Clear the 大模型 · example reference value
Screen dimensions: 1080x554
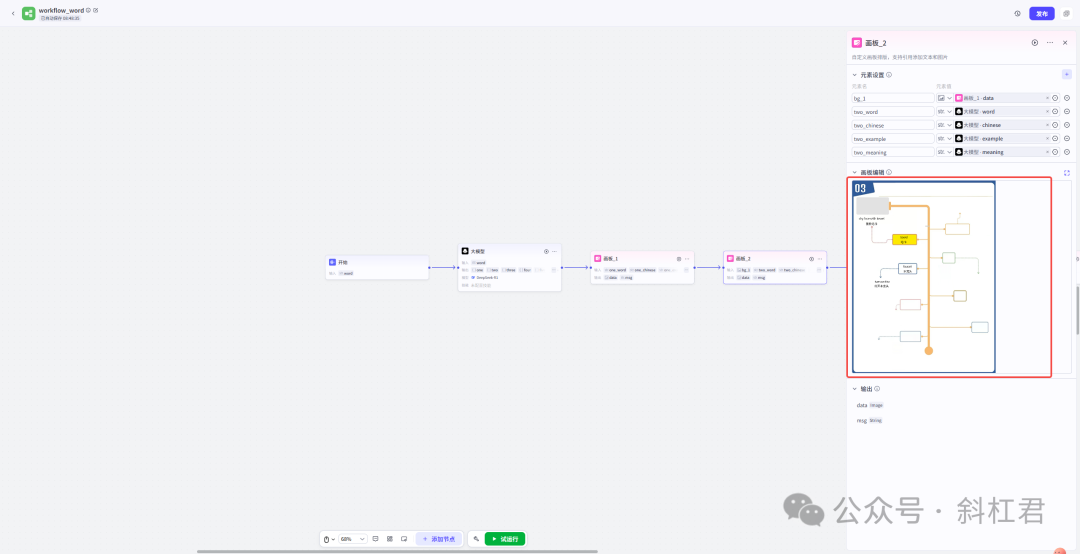click(x=1047, y=138)
